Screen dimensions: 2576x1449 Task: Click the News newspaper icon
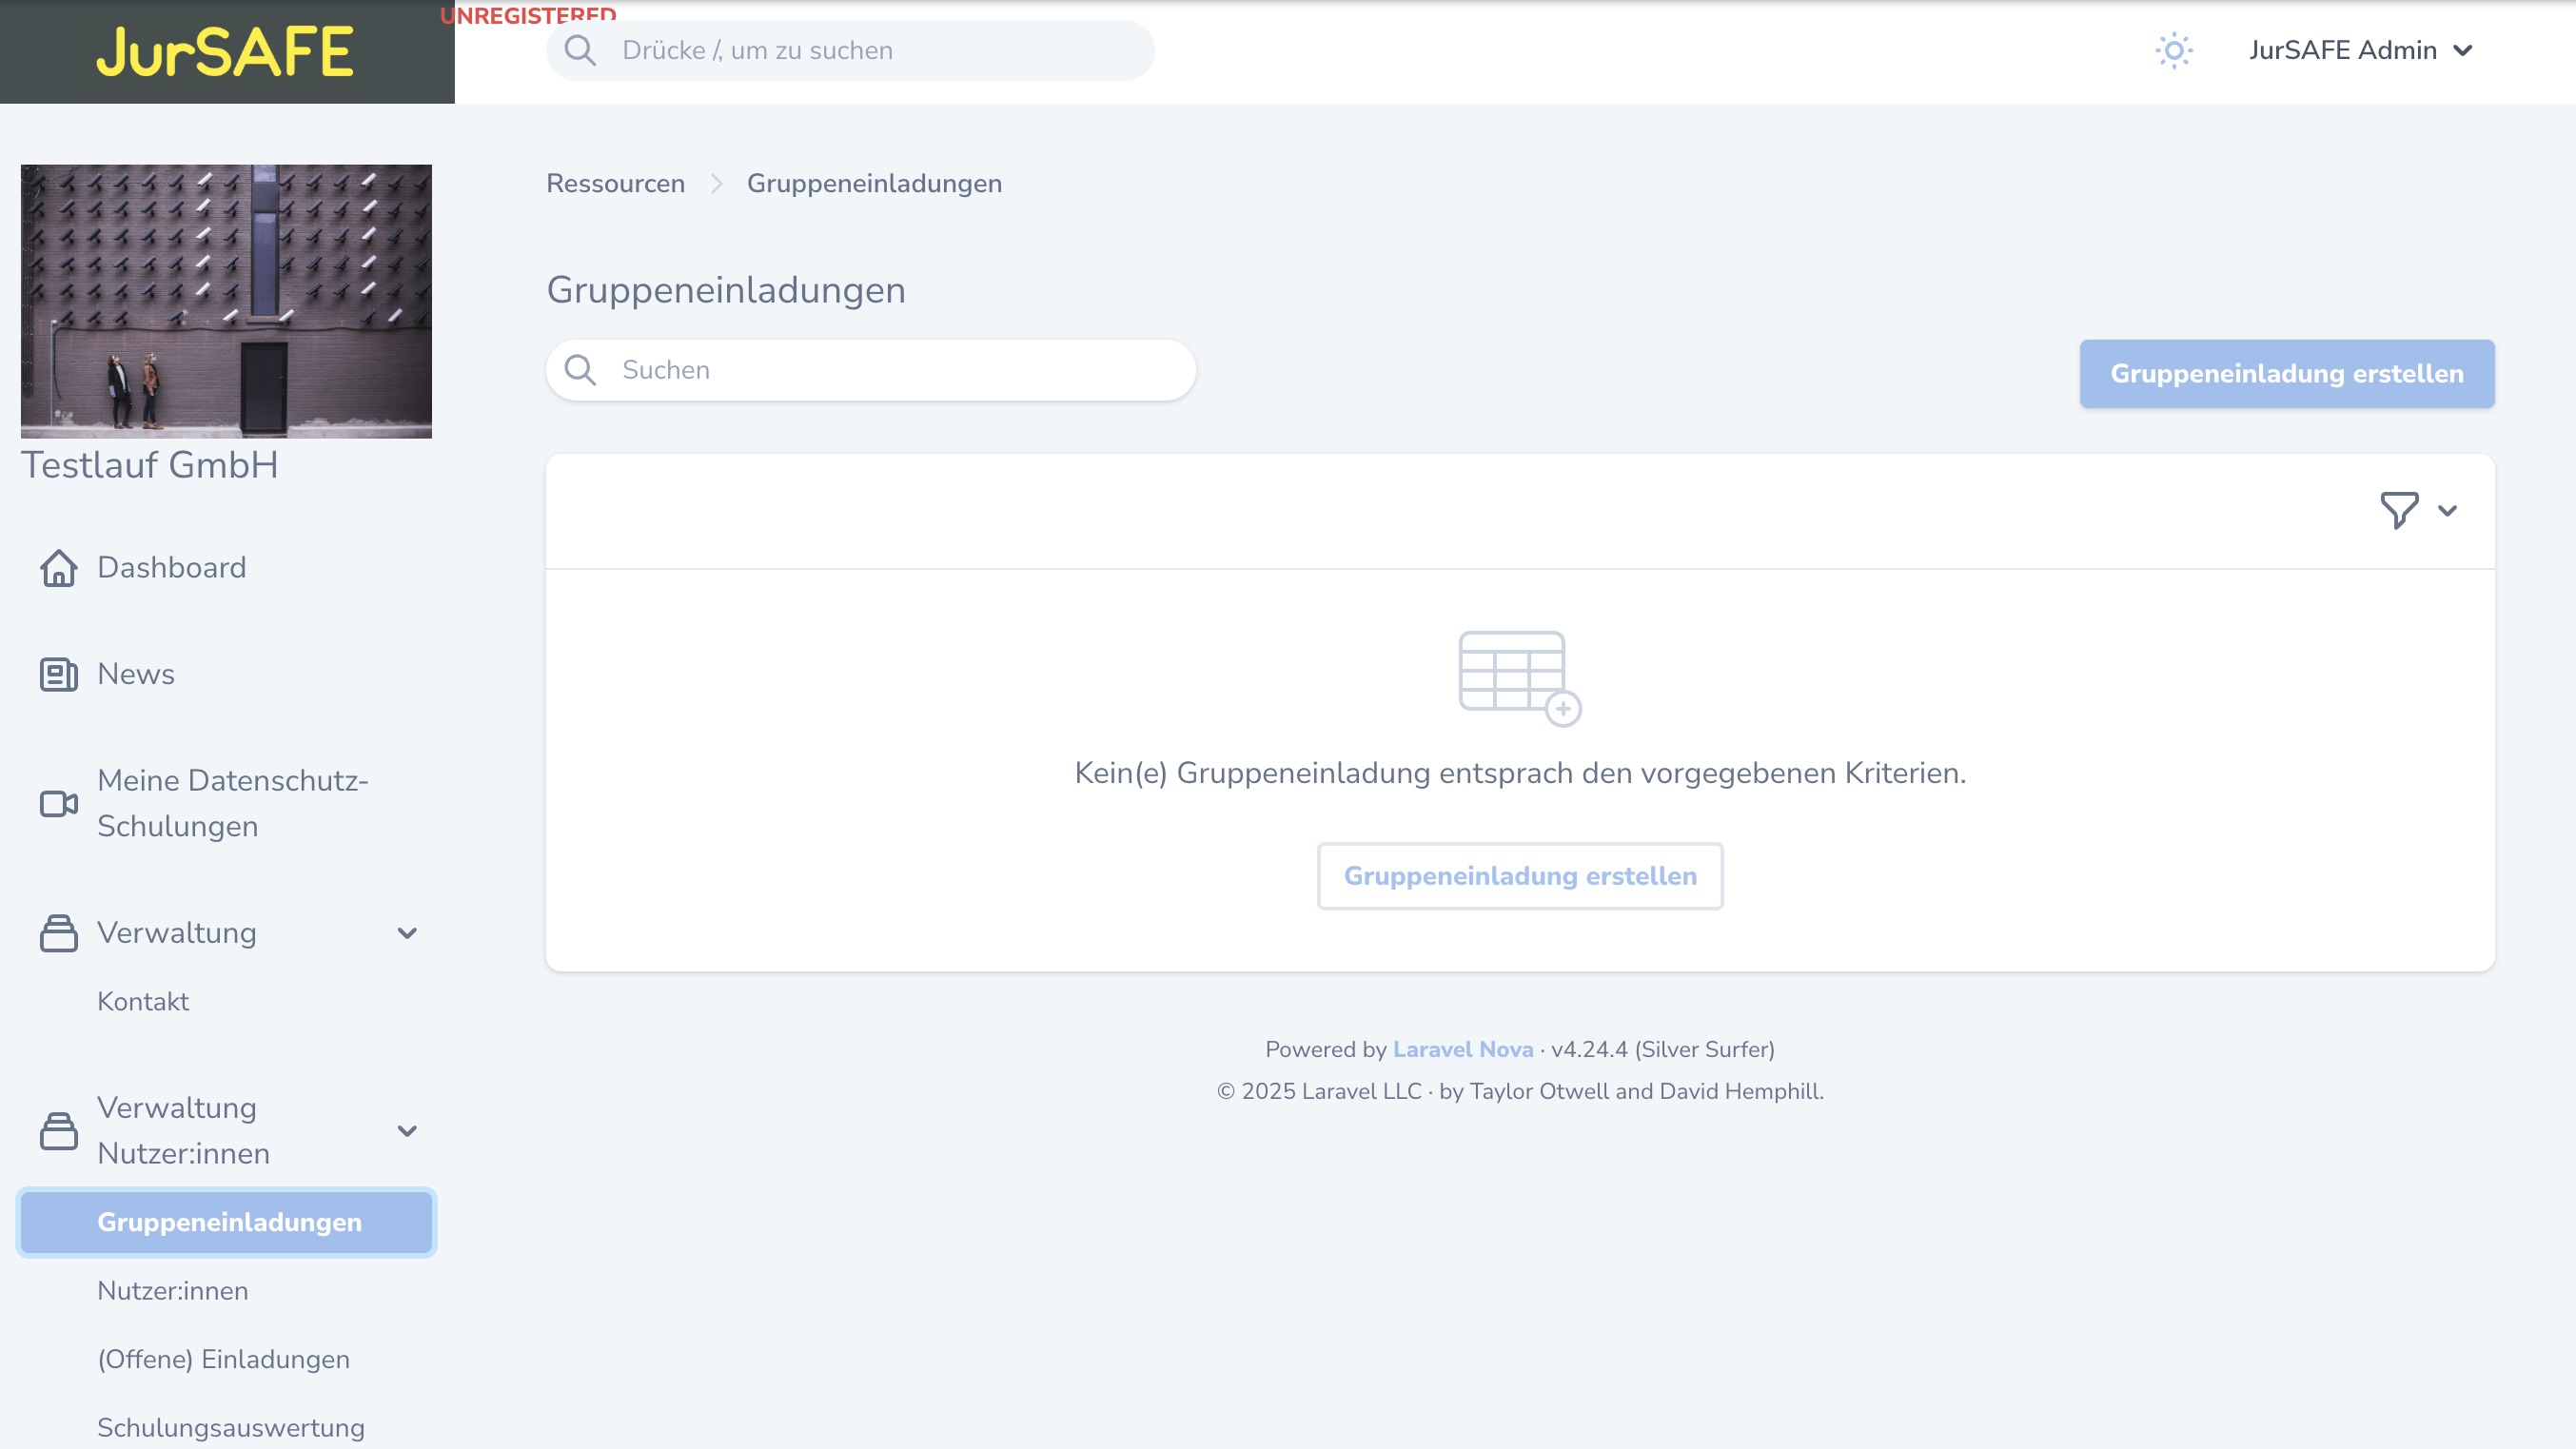click(x=58, y=674)
